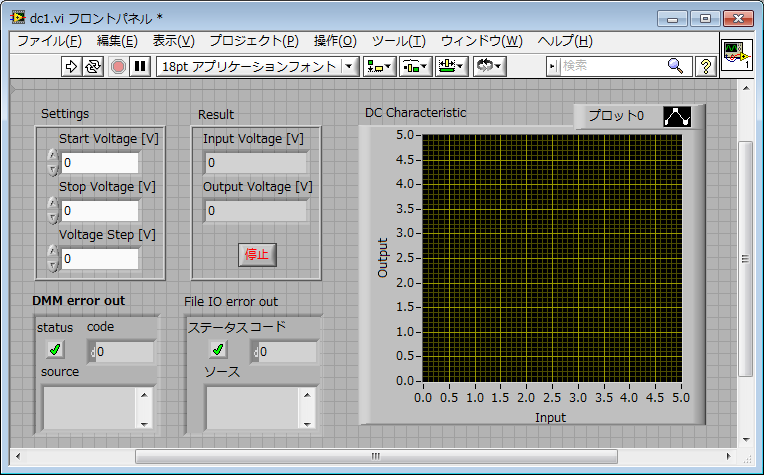Open the ファイル(F) menu
The height and width of the screenshot is (475, 764).
pos(49,41)
